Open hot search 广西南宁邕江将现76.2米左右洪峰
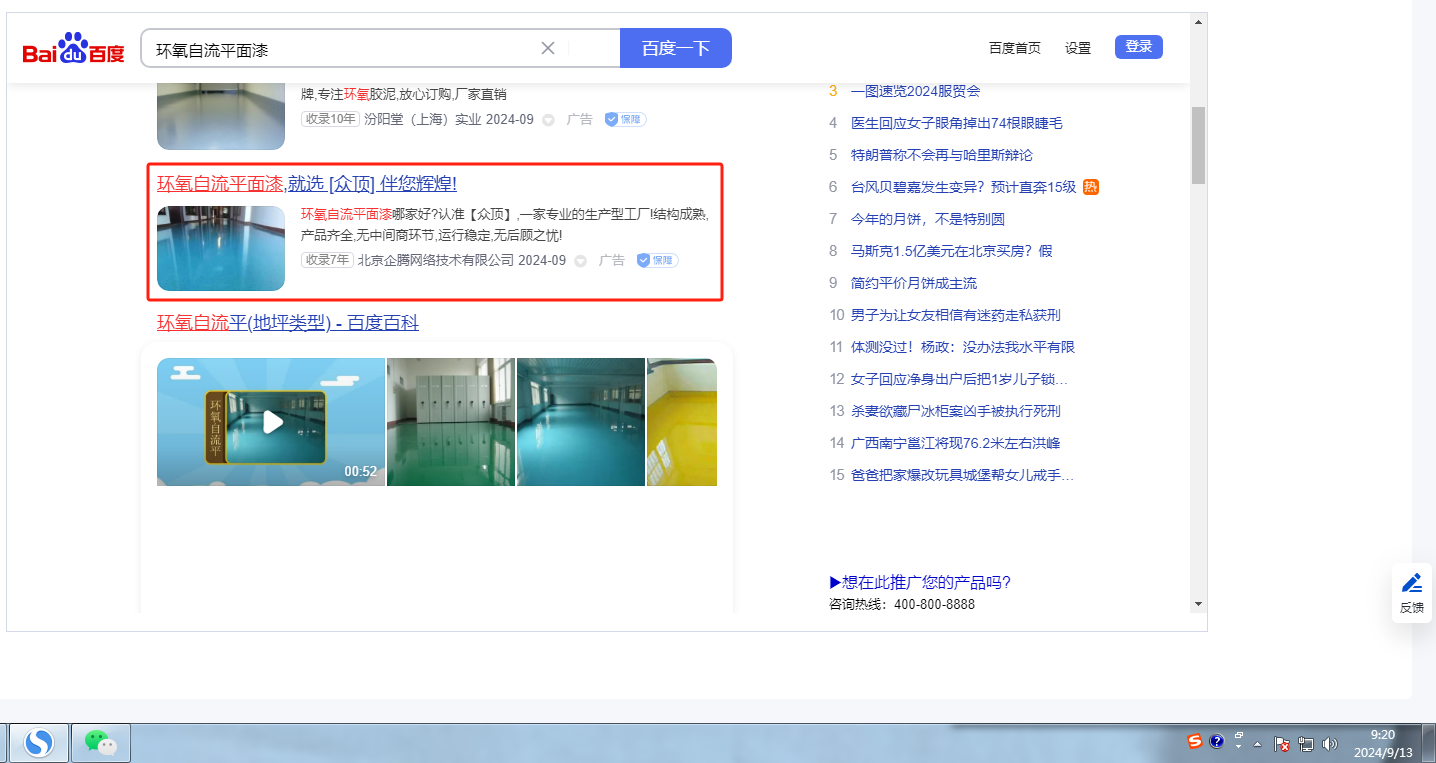Image resolution: width=1436 pixels, height=763 pixels. pyautogui.click(x=955, y=443)
